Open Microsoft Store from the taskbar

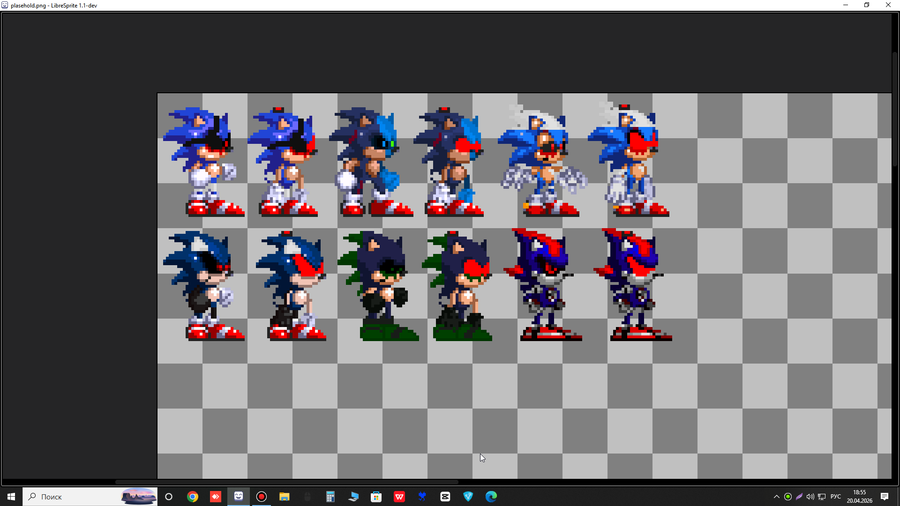(376, 496)
